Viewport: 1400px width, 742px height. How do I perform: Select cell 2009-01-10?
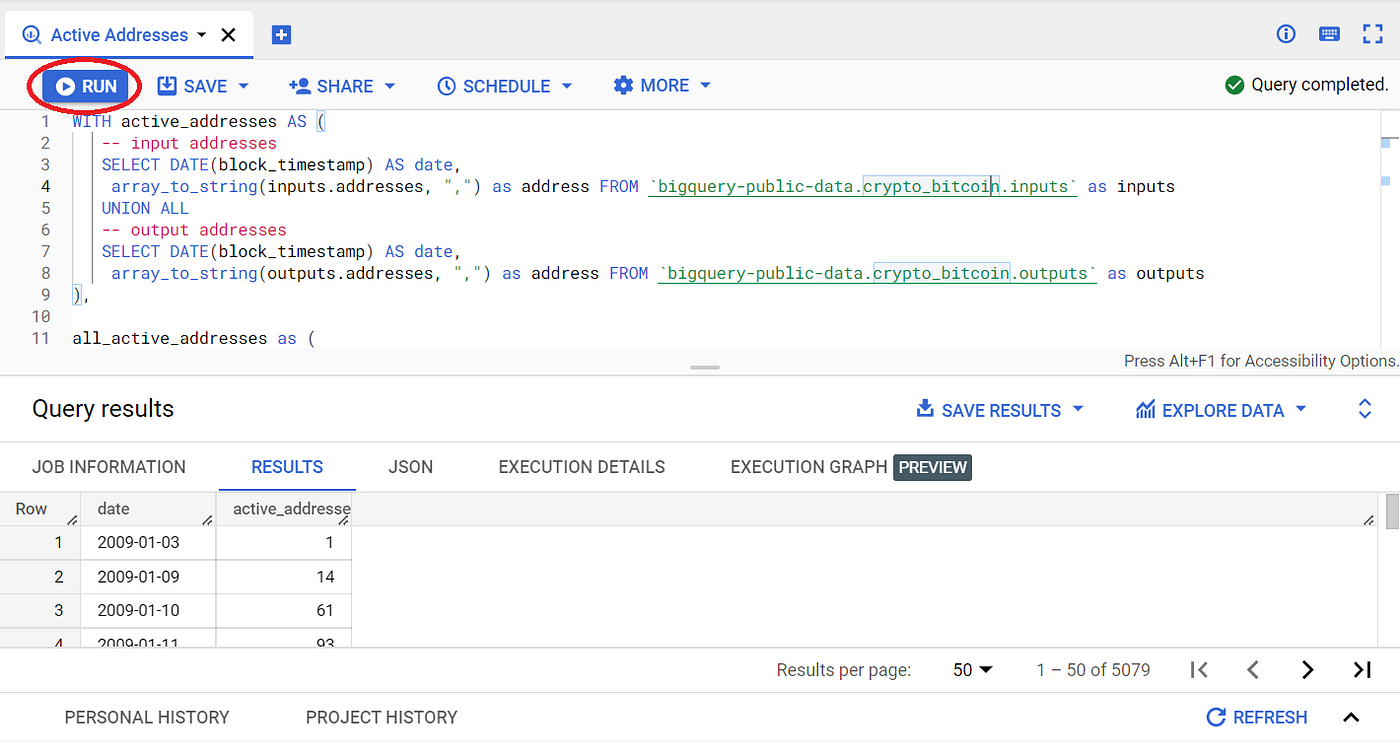148,610
